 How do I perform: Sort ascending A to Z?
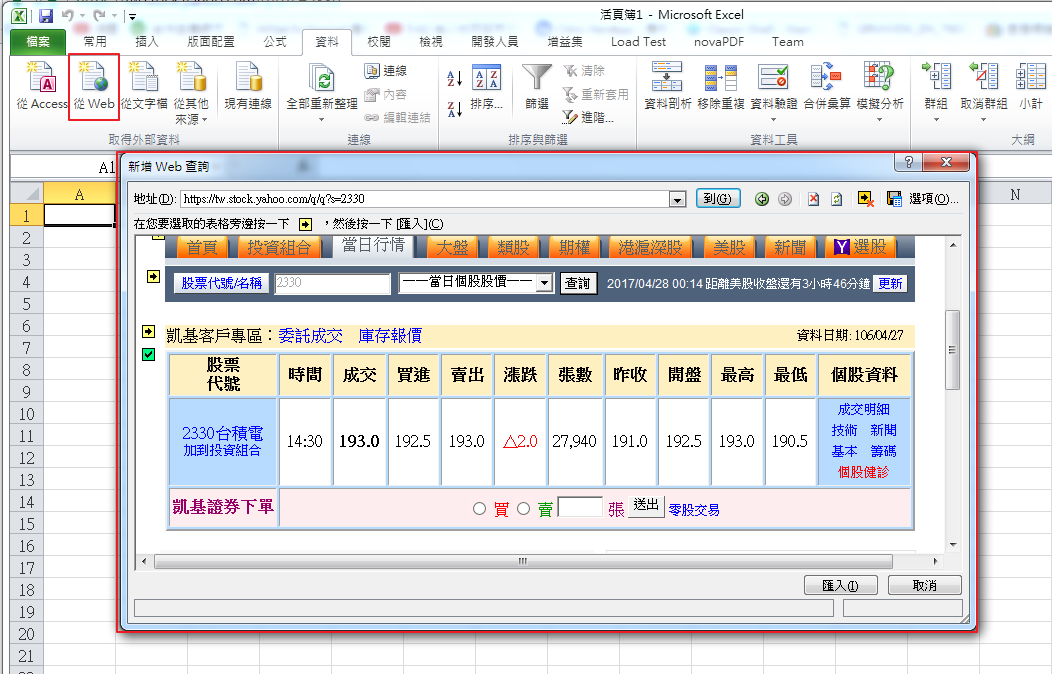coord(454,78)
